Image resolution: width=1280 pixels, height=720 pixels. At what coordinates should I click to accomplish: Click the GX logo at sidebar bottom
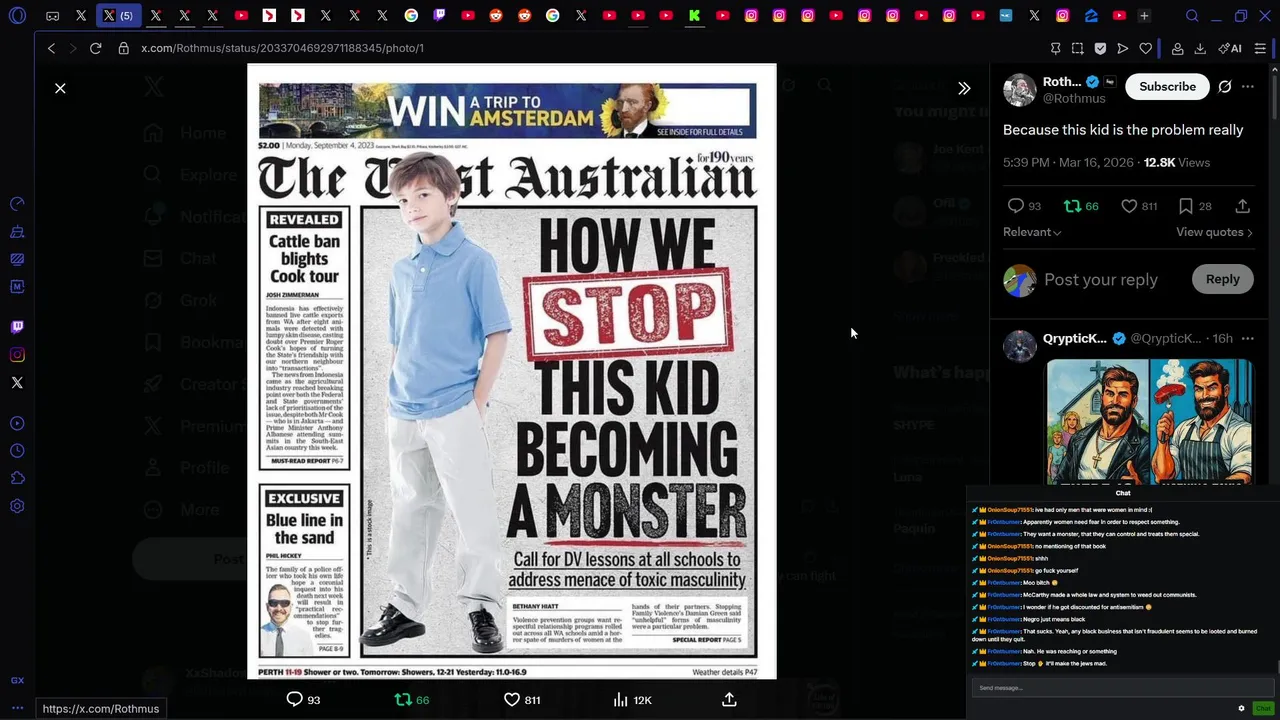[x=17, y=680]
